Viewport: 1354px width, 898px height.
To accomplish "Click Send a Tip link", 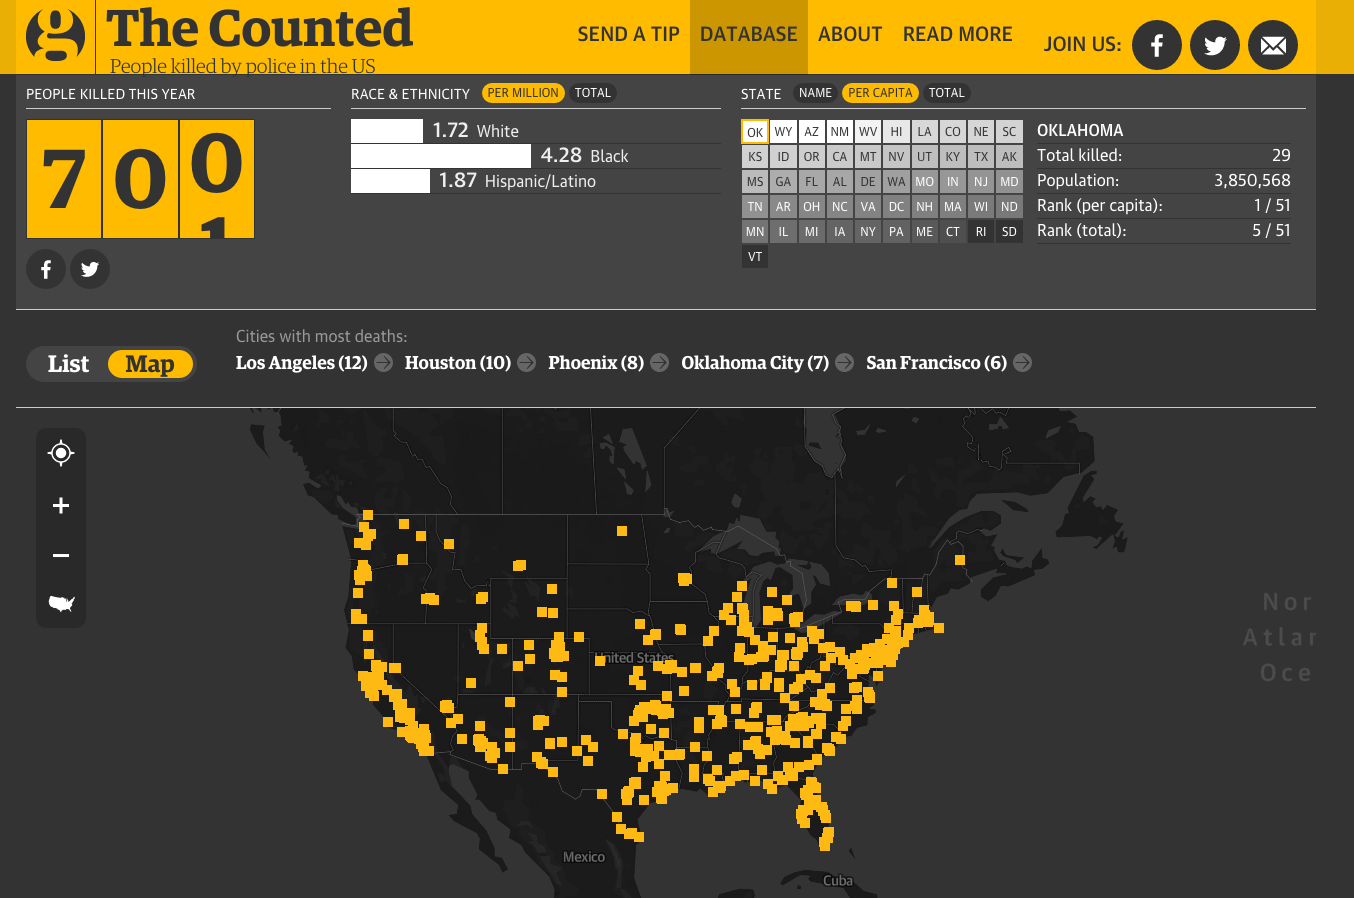I will (628, 35).
